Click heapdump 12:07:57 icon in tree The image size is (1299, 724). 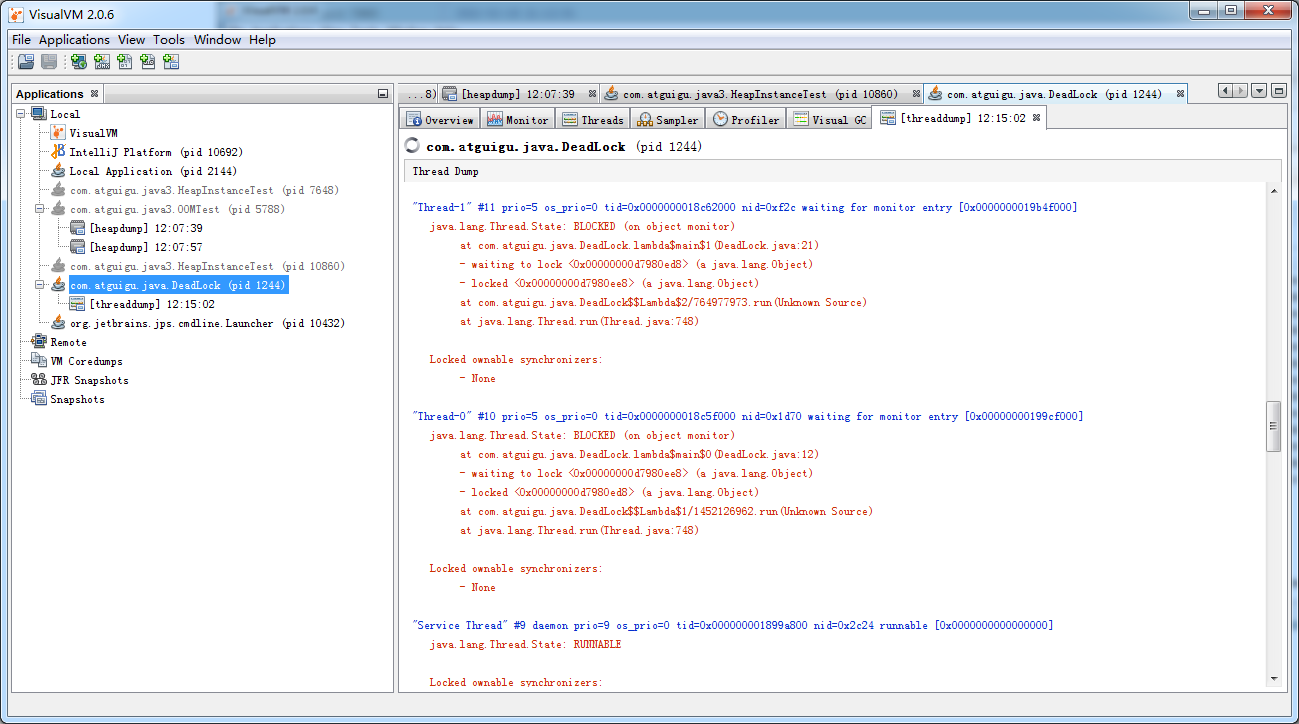(77, 247)
